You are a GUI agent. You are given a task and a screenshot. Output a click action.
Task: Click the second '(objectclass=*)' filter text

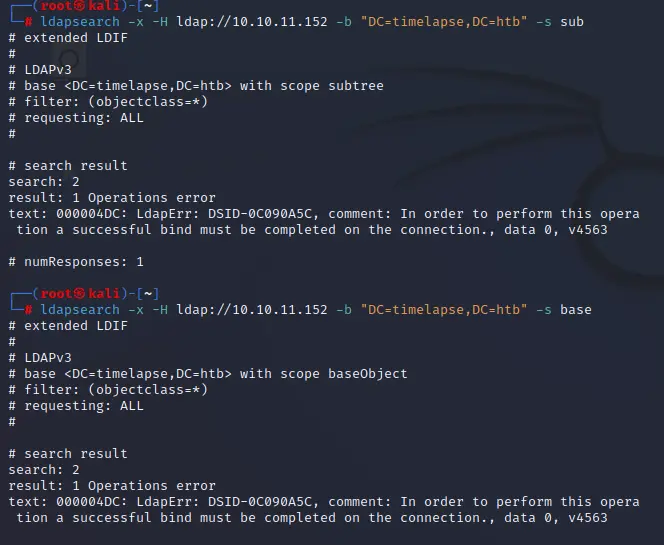pos(148,390)
